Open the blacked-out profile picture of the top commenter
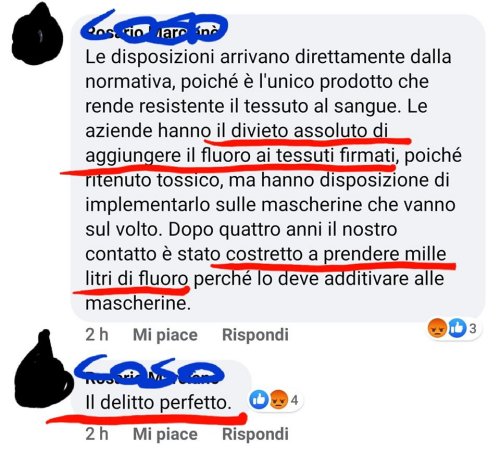Image resolution: width=500 pixels, height=454 pixels. pos(37,34)
